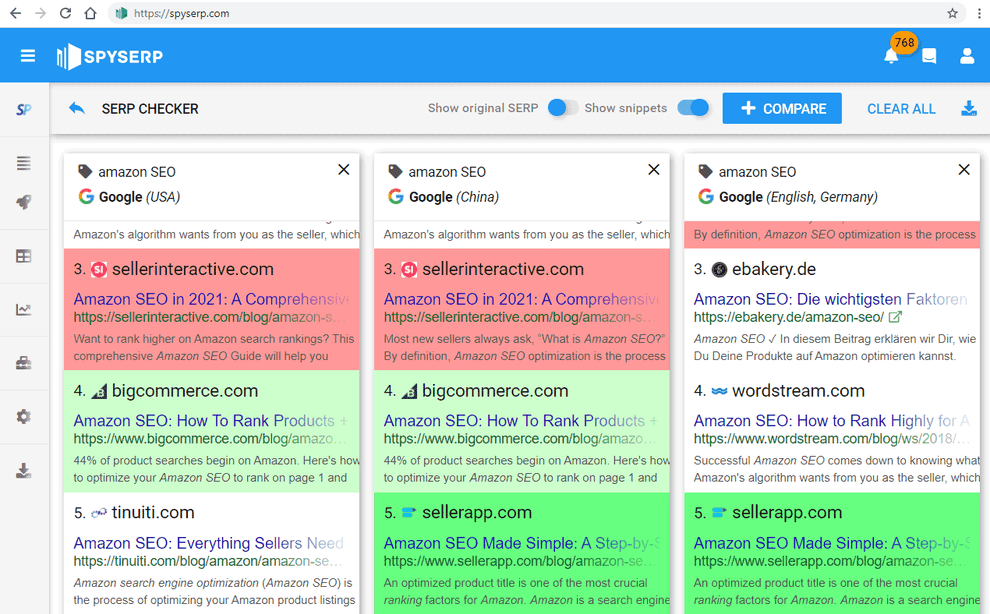Close the Google China results column
The image size is (990, 614).
(653, 169)
